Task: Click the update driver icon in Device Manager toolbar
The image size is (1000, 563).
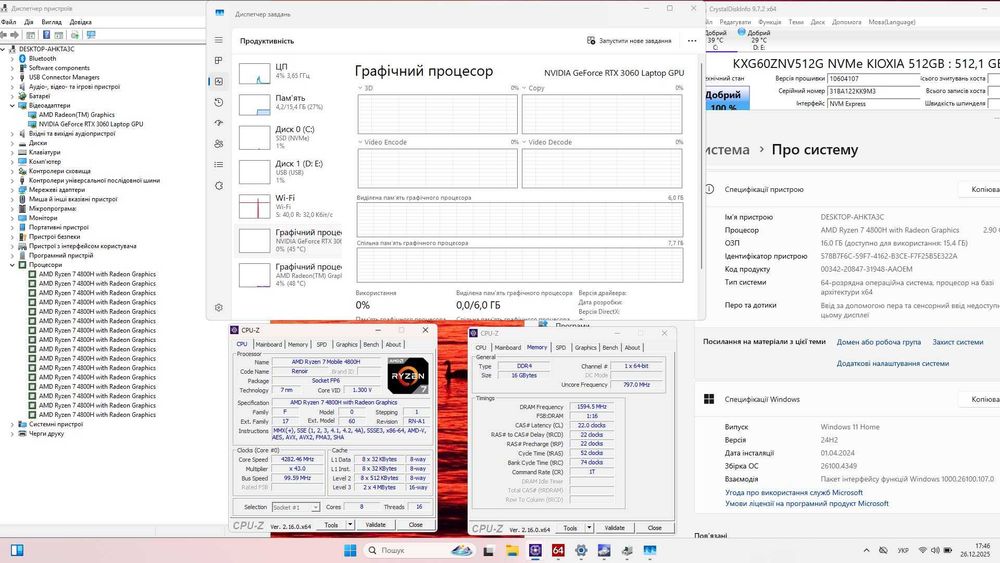Action: pos(75,35)
